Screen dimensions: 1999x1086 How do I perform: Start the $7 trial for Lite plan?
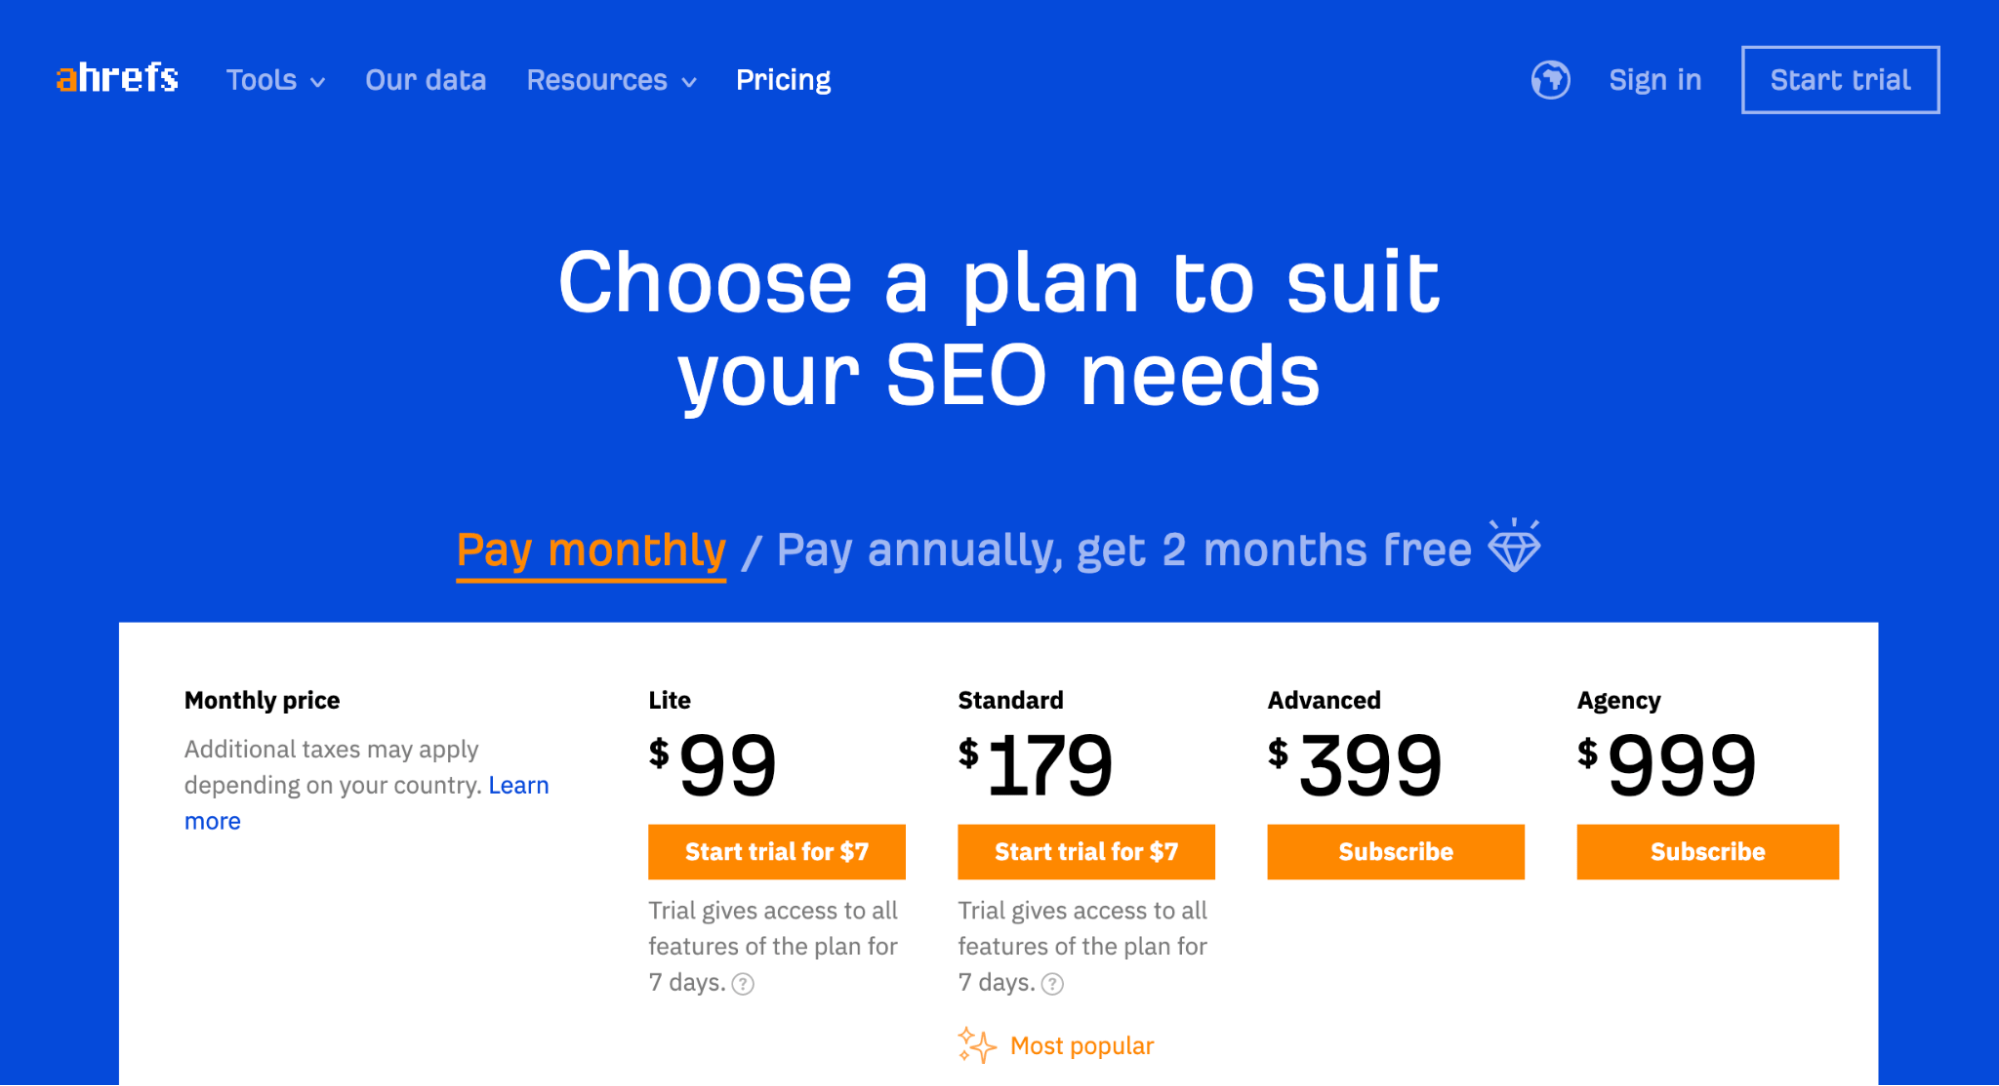[776, 852]
